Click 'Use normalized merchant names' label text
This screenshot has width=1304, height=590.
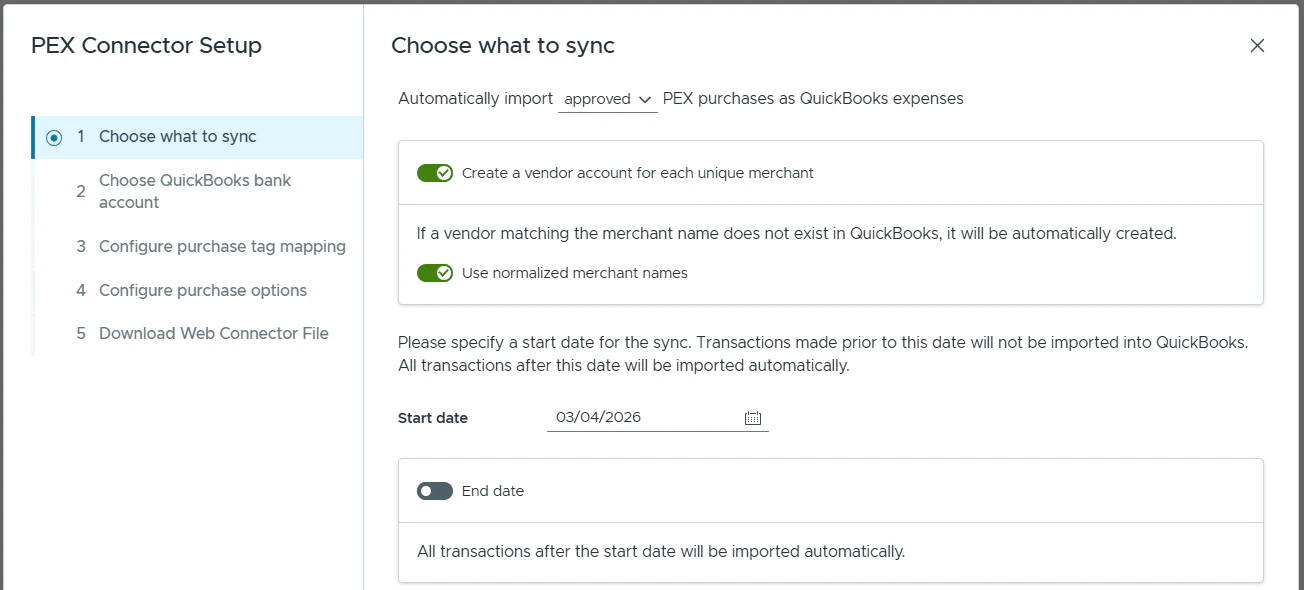click(x=575, y=273)
